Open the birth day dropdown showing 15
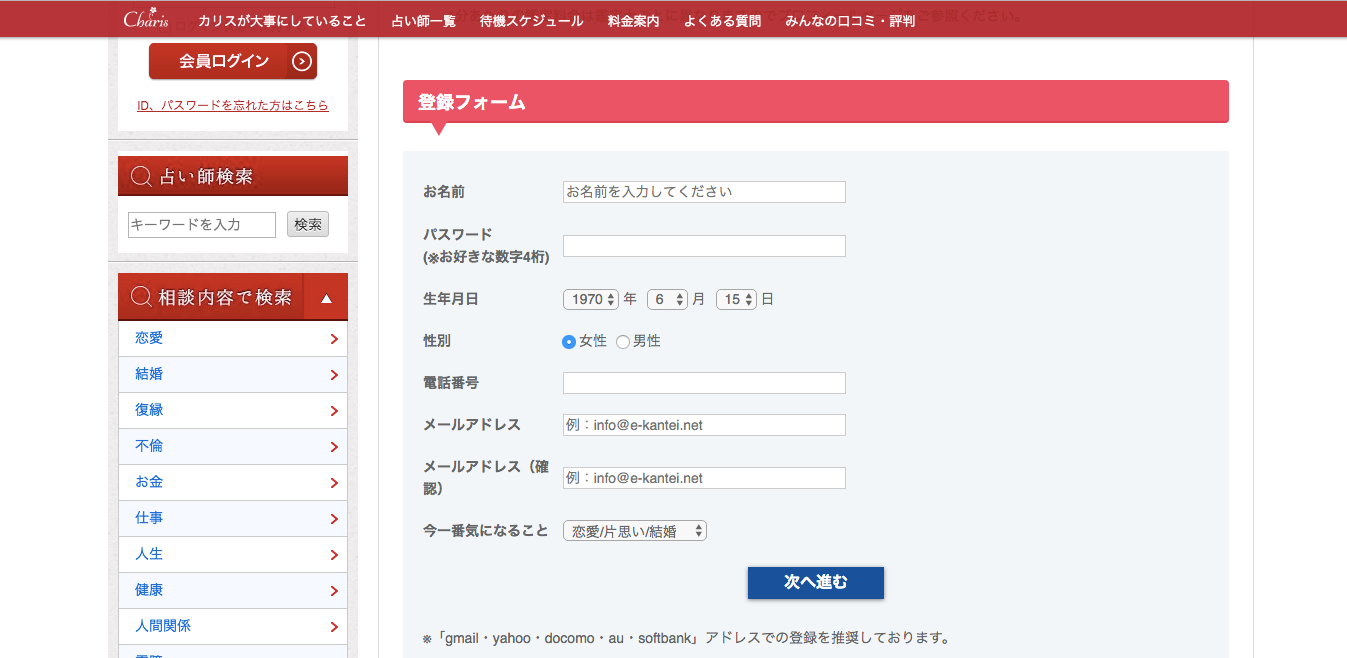This screenshot has width=1347, height=658. (736, 299)
